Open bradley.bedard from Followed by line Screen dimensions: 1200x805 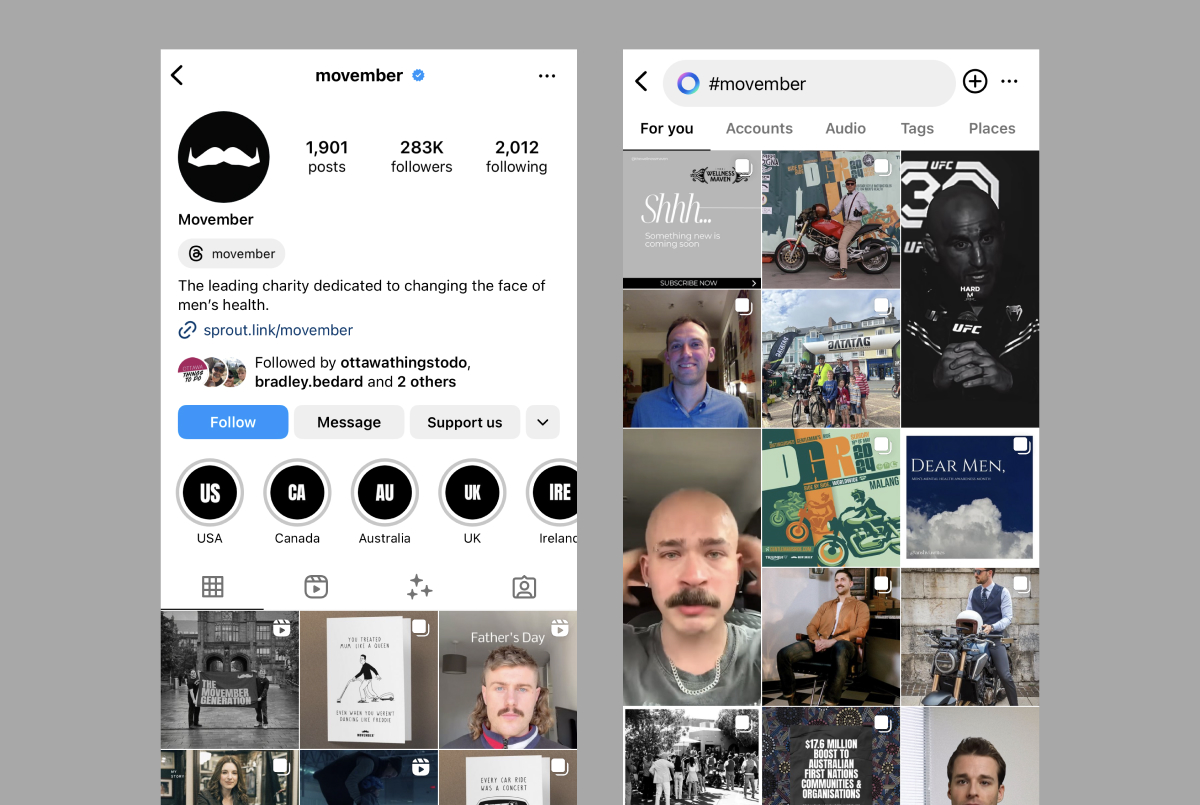(x=309, y=382)
